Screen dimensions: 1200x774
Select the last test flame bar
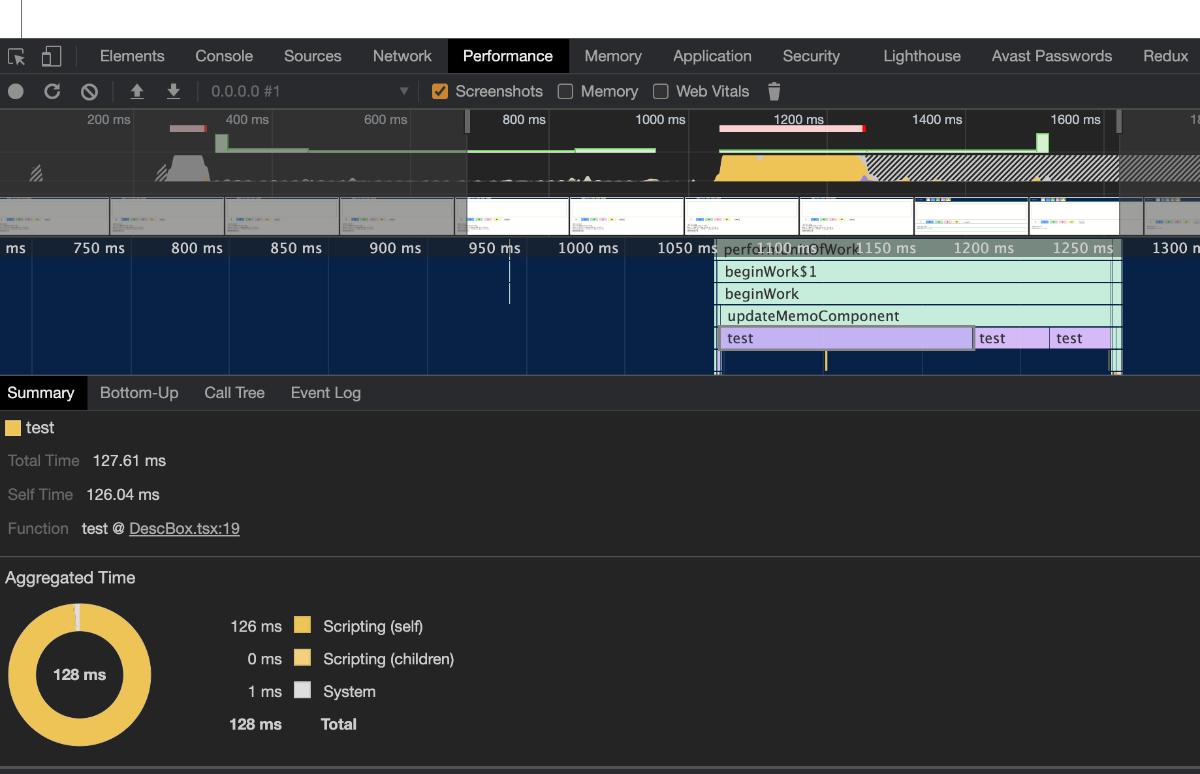(x=1080, y=338)
